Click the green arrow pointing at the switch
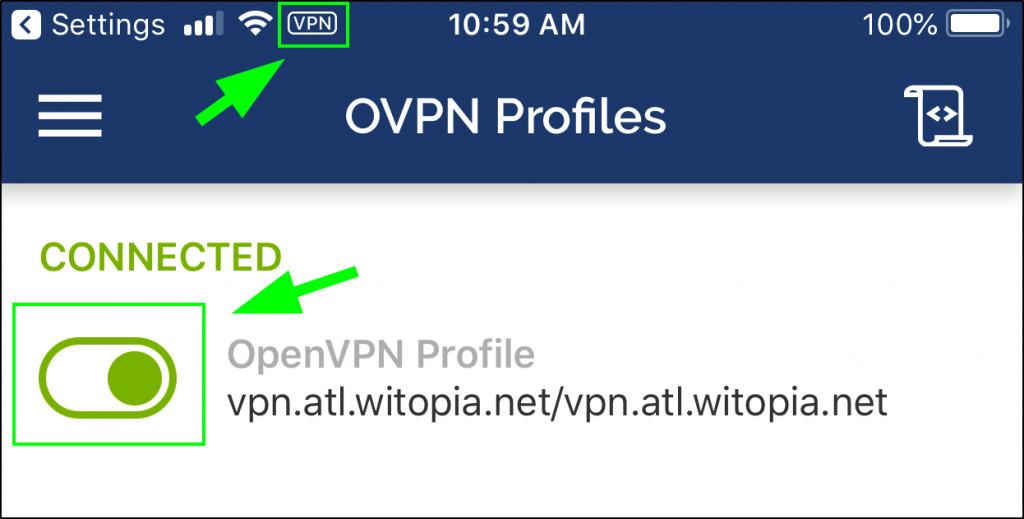Viewport: 1024px width, 519px height. pos(295,291)
